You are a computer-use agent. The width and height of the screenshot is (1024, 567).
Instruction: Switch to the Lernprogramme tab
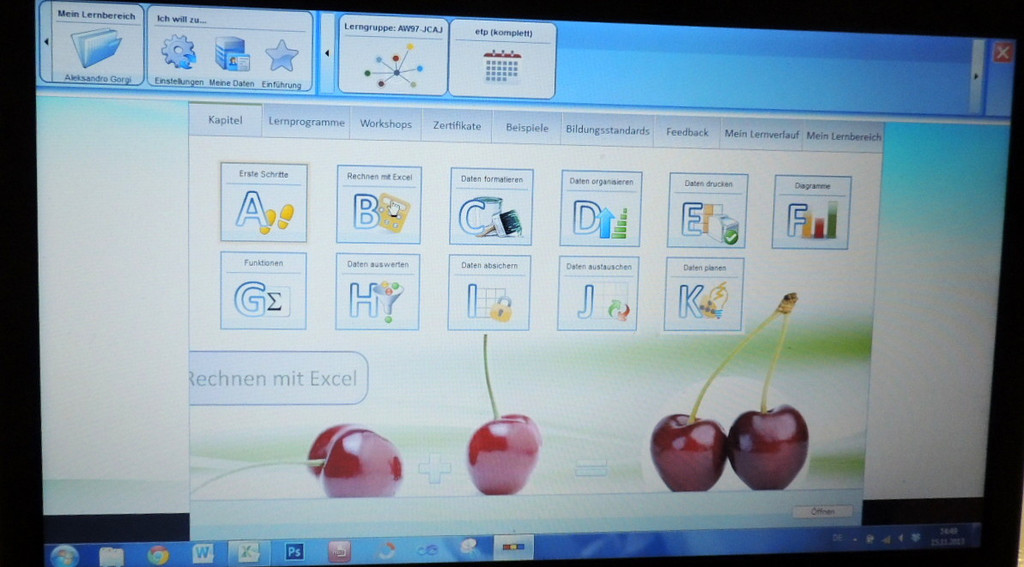tap(306, 123)
